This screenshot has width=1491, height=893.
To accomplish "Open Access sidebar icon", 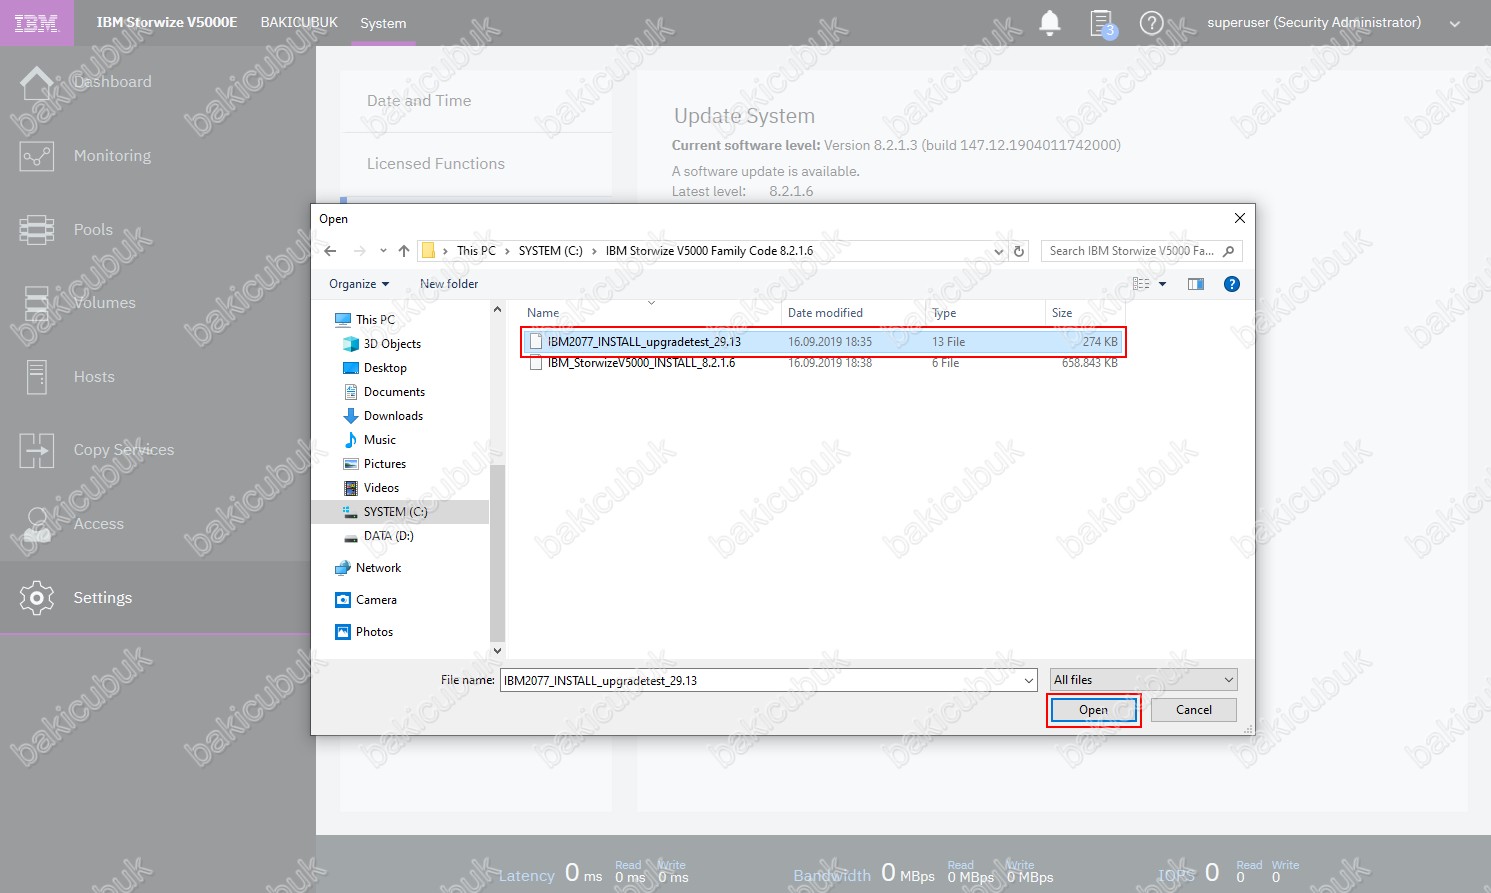I will pyautogui.click(x=37, y=524).
